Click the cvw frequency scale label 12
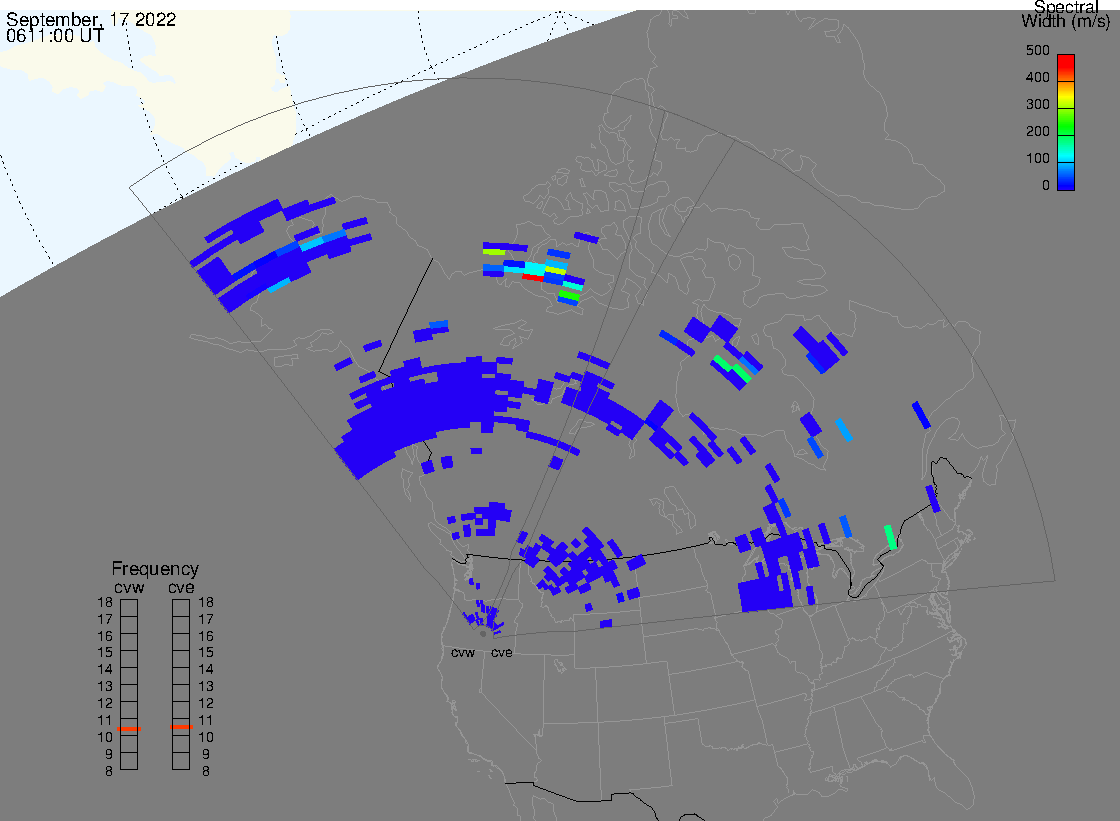 click(x=105, y=703)
